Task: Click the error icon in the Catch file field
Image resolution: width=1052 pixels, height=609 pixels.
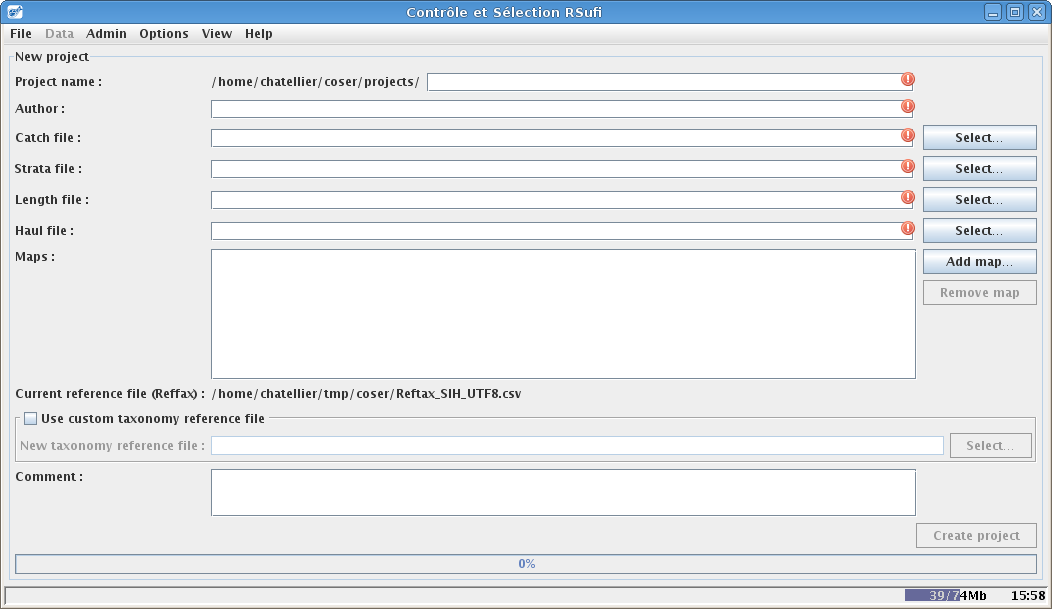Action: (x=907, y=135)
